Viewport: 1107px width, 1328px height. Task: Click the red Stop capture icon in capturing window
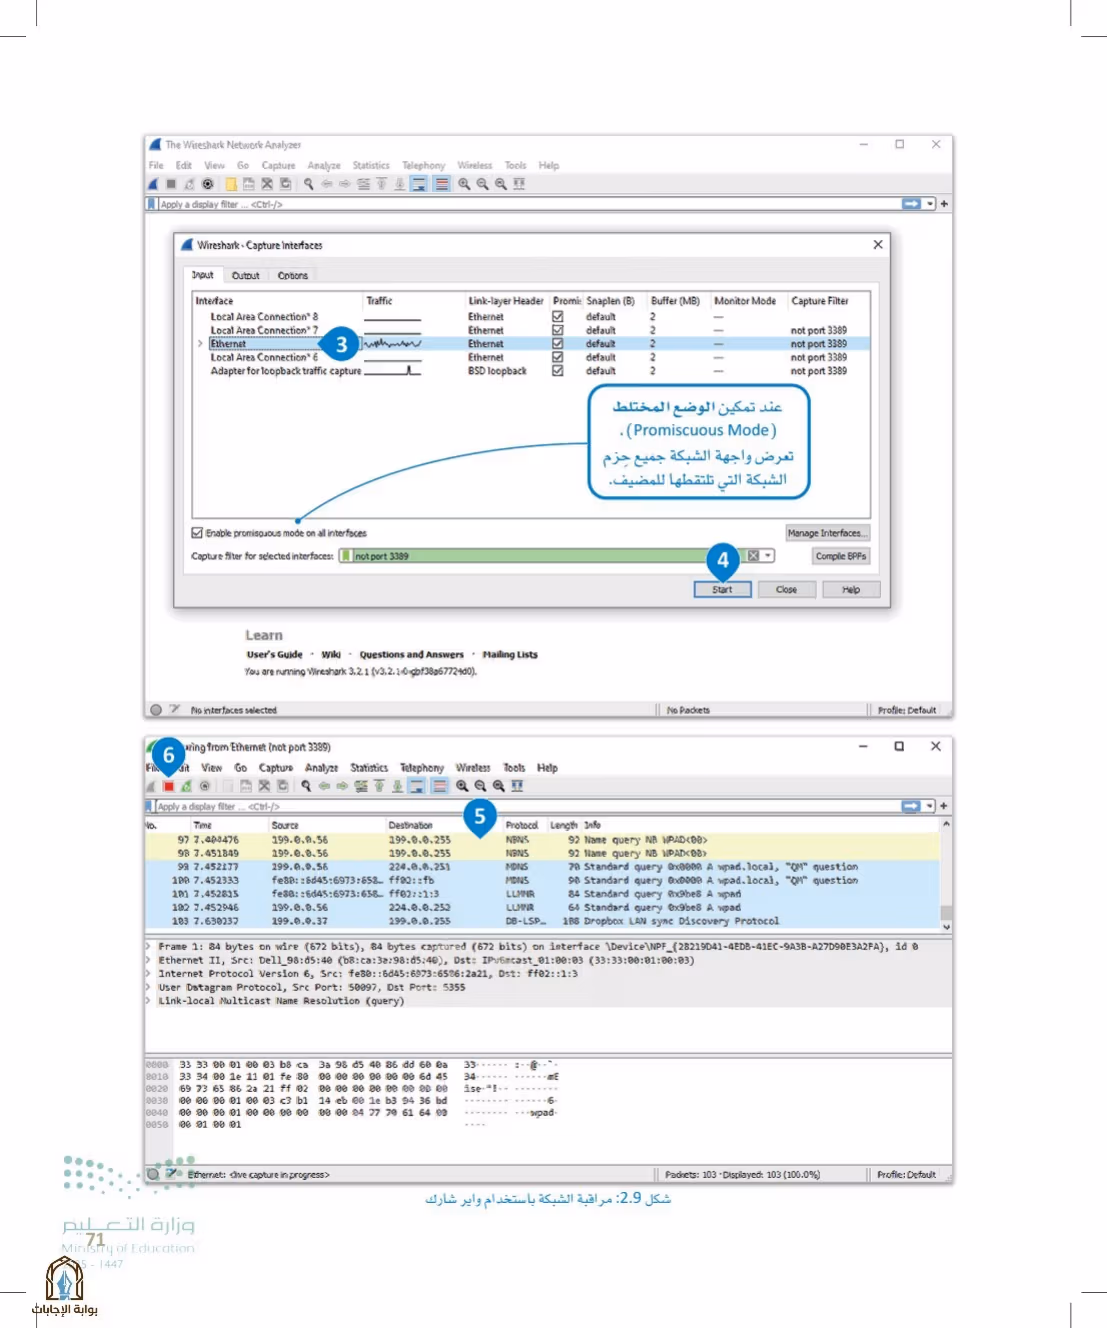pos(169,786)
